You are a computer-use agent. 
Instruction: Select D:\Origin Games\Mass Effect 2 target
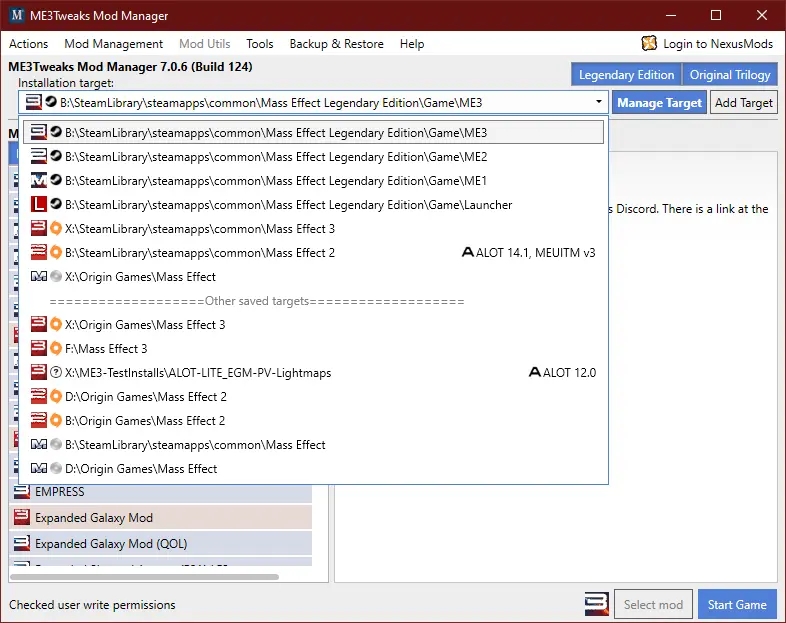(313, 397)
